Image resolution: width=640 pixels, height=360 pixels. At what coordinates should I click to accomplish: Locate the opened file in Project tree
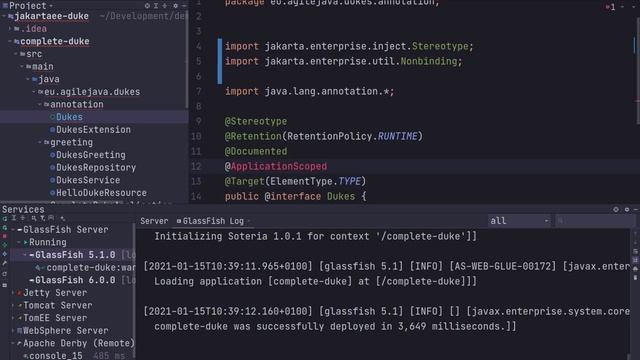pos(147,6)
